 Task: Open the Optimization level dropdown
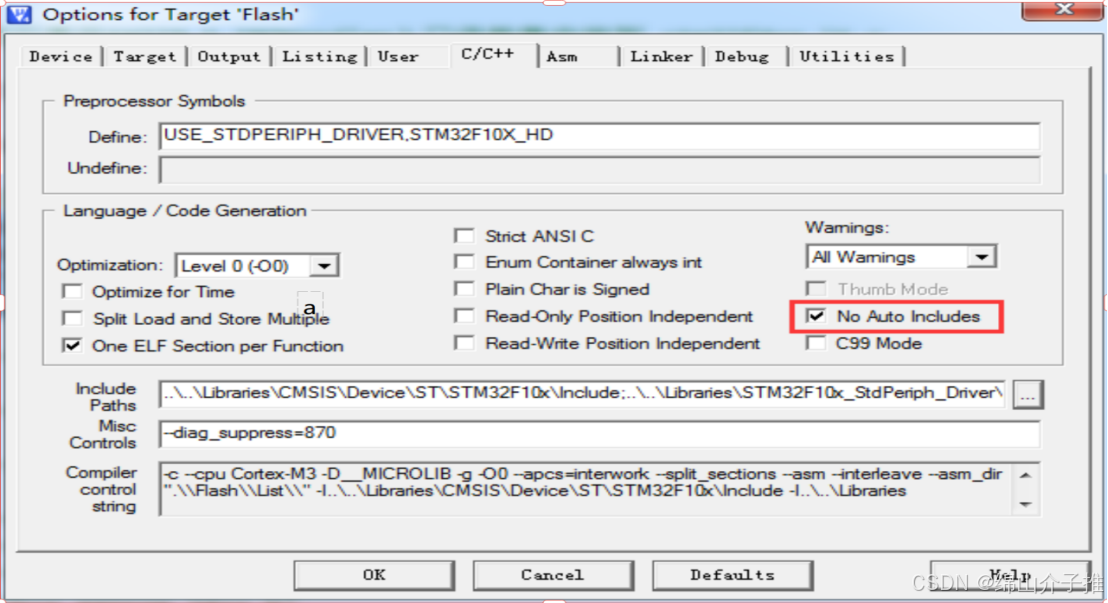[324, 266]
